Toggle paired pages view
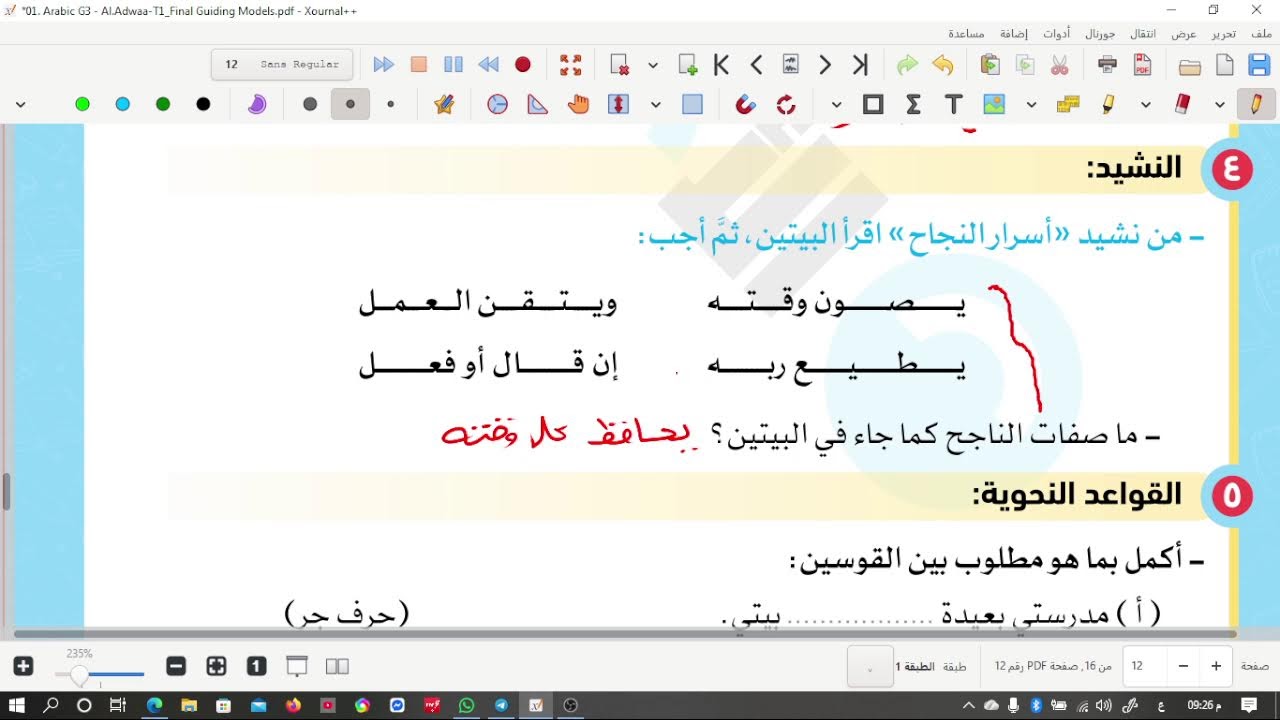This screenshot has width=1280, height=720. (337, 666)
